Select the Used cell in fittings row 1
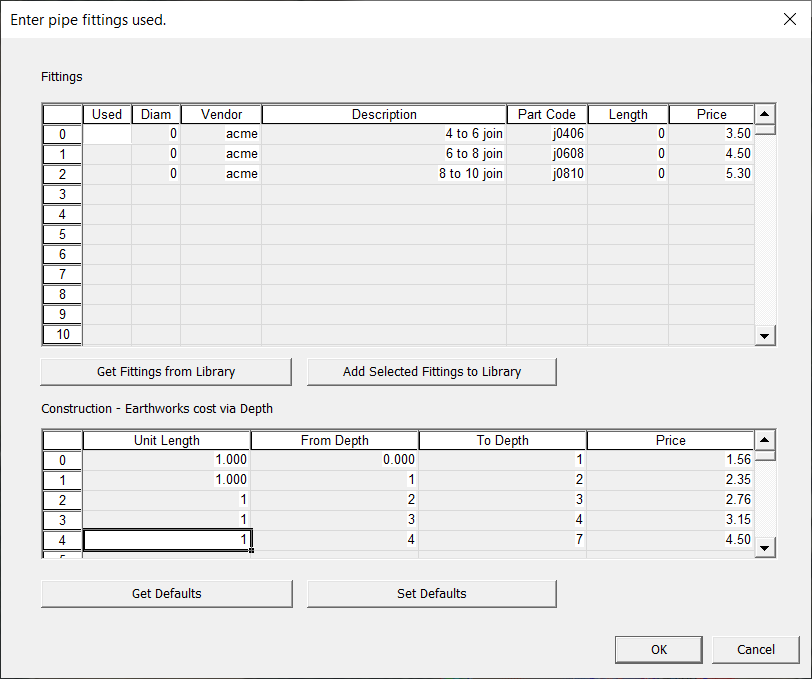 pyautogui.click(x=107, y=154)
